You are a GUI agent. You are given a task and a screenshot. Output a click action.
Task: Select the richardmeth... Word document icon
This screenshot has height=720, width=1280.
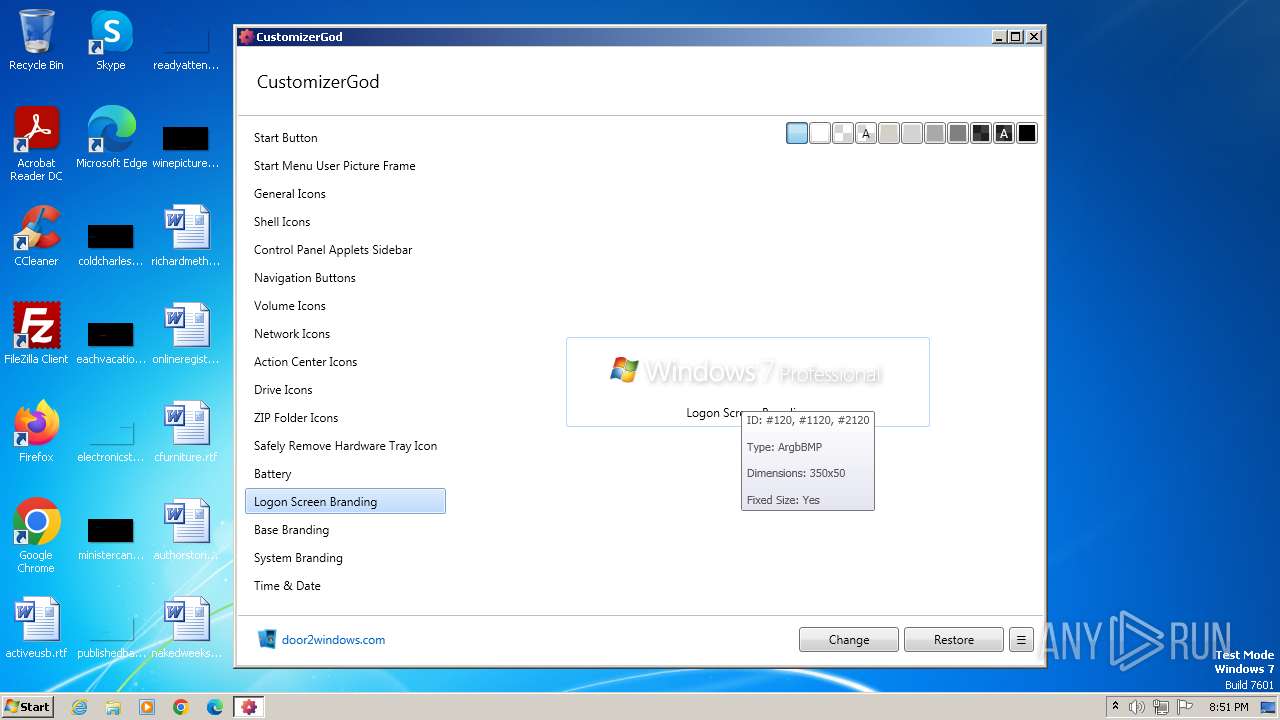[186, 236]
